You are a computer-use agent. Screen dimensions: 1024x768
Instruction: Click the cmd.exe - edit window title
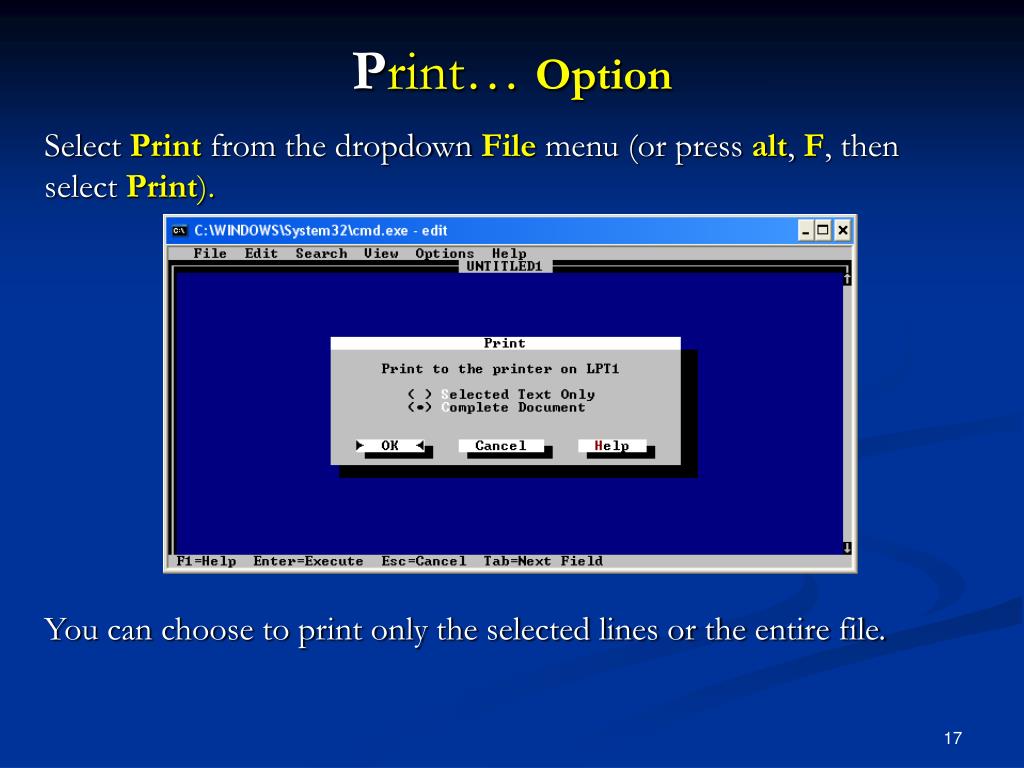tap(321, 231)
